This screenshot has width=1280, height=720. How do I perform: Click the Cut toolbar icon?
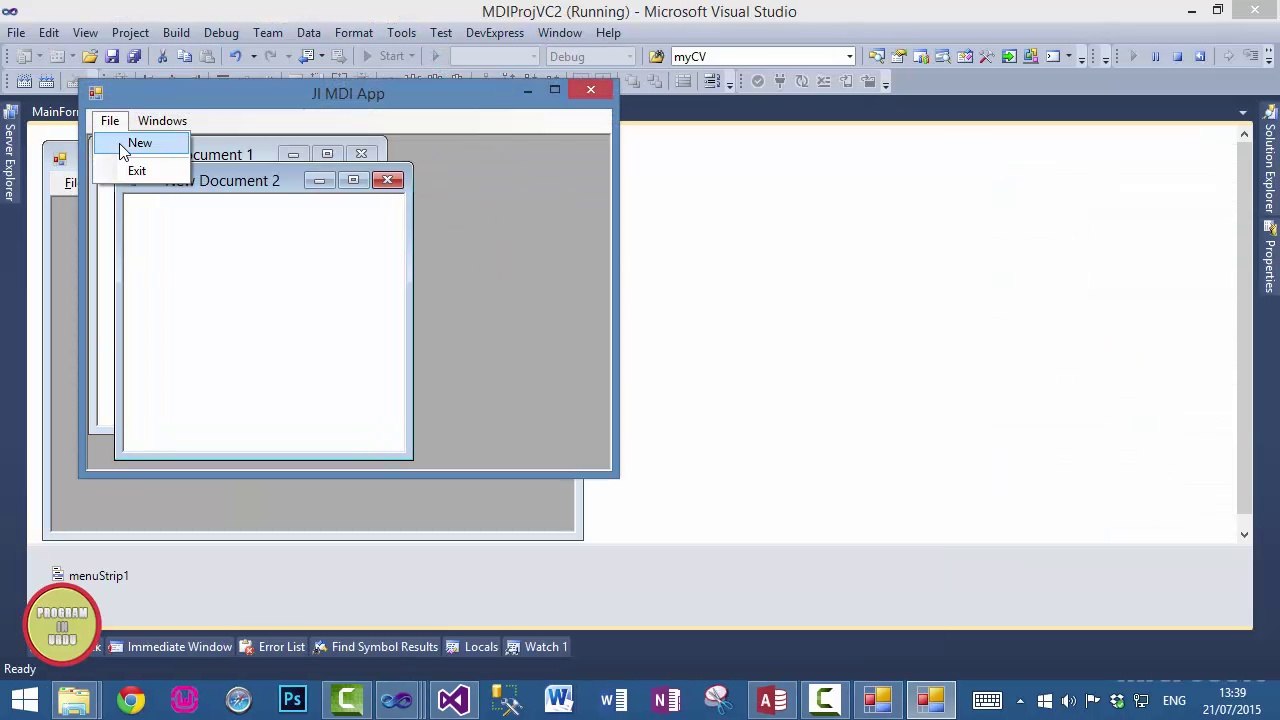(162, 56)
